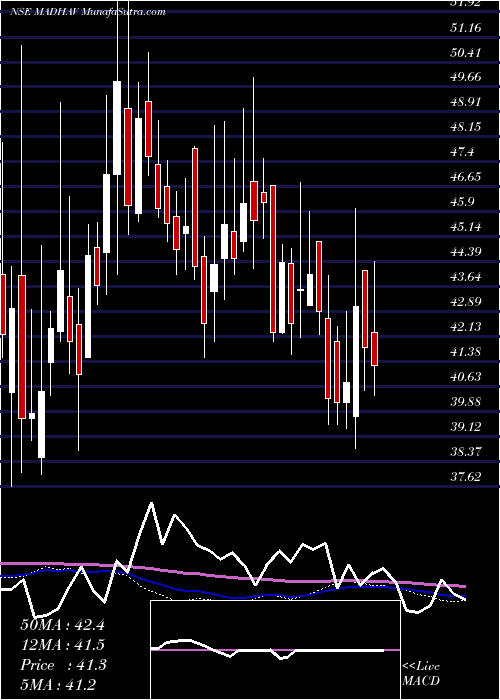Select the 45.14 price axis label
Screen dimensions: 500x700
tap(466, 227)
